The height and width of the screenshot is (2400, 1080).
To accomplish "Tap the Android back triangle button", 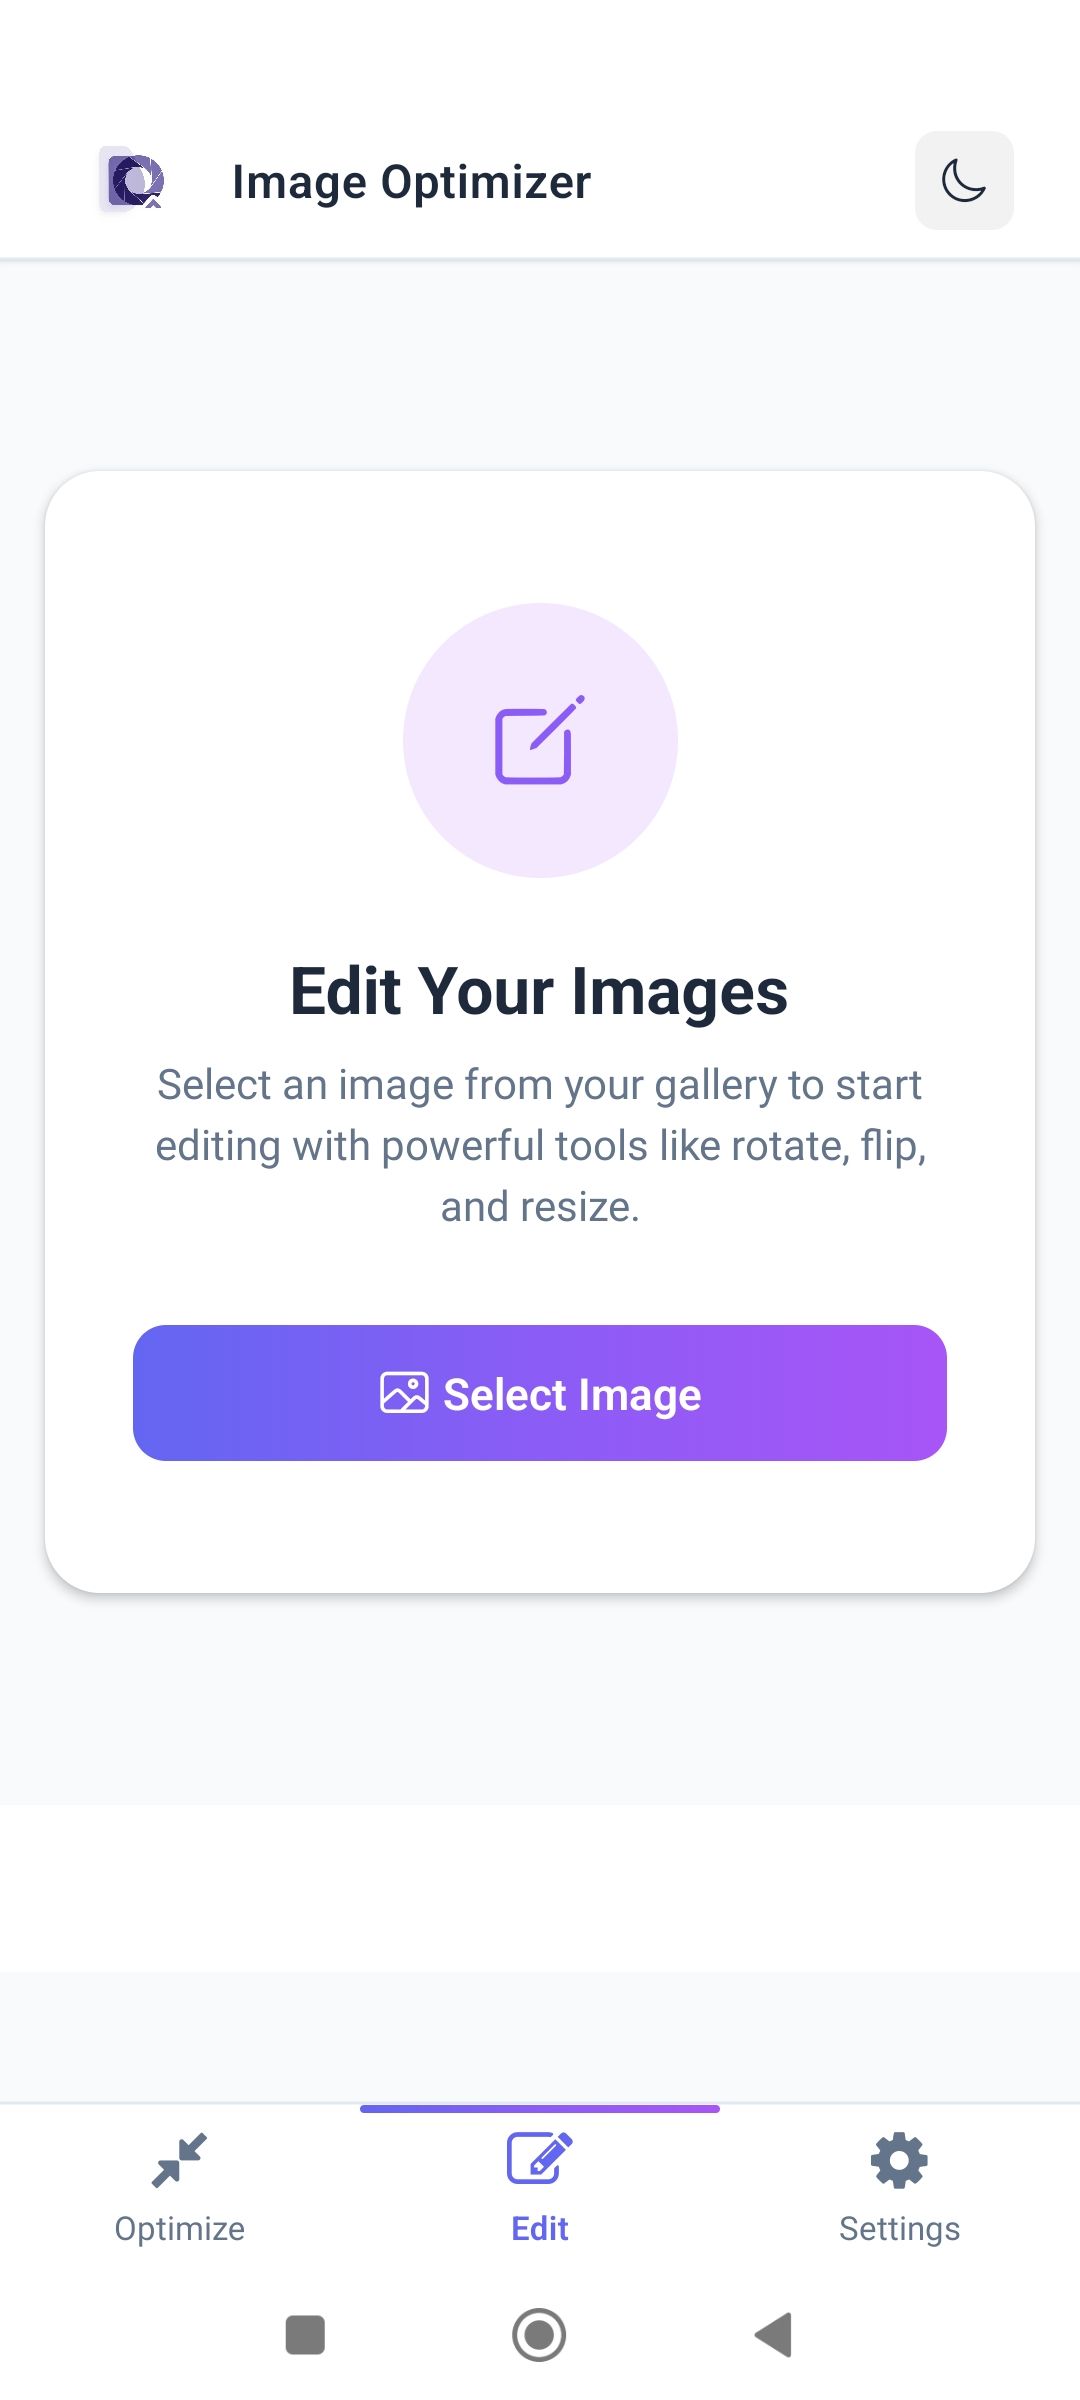I will tap(774, 2335).
